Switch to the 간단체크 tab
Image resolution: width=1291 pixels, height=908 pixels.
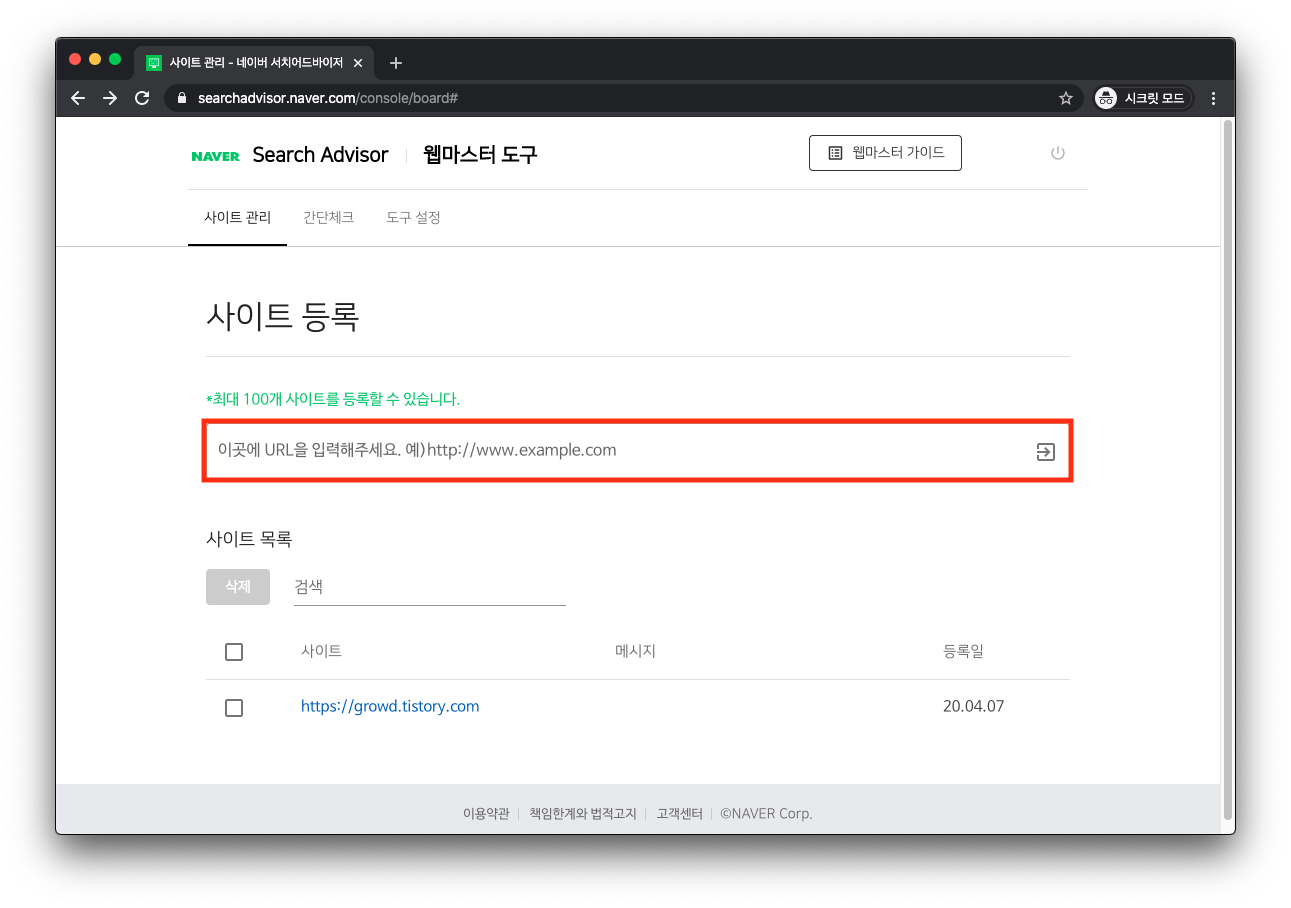(328, 217)
